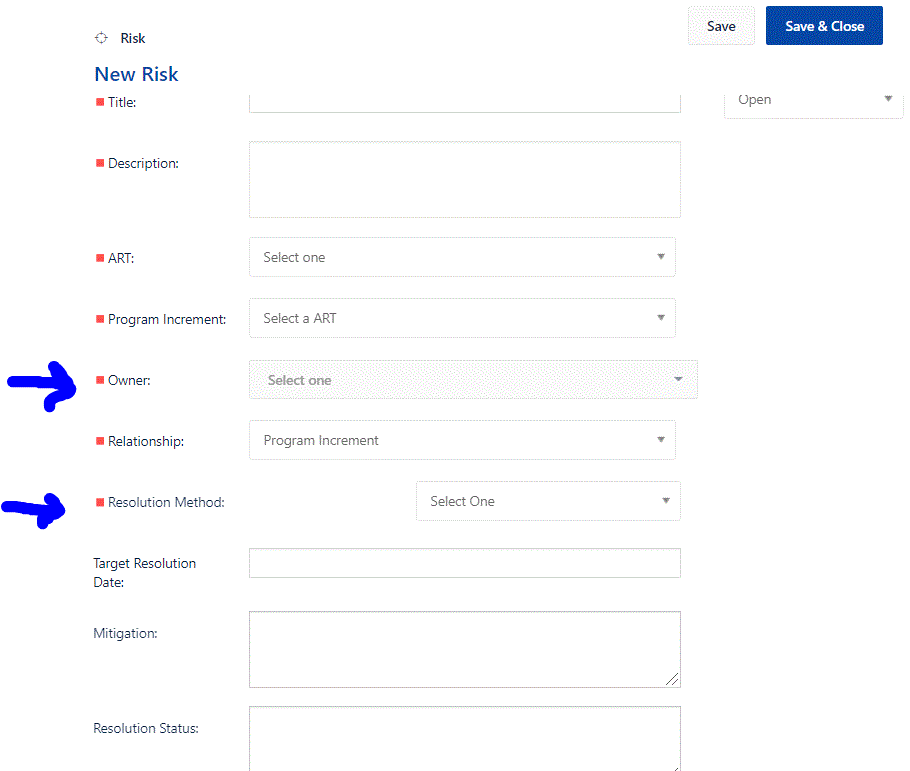This screenshot has height=771, width=910.
Task: Click Save & Close
Action: tap(824, 25)
